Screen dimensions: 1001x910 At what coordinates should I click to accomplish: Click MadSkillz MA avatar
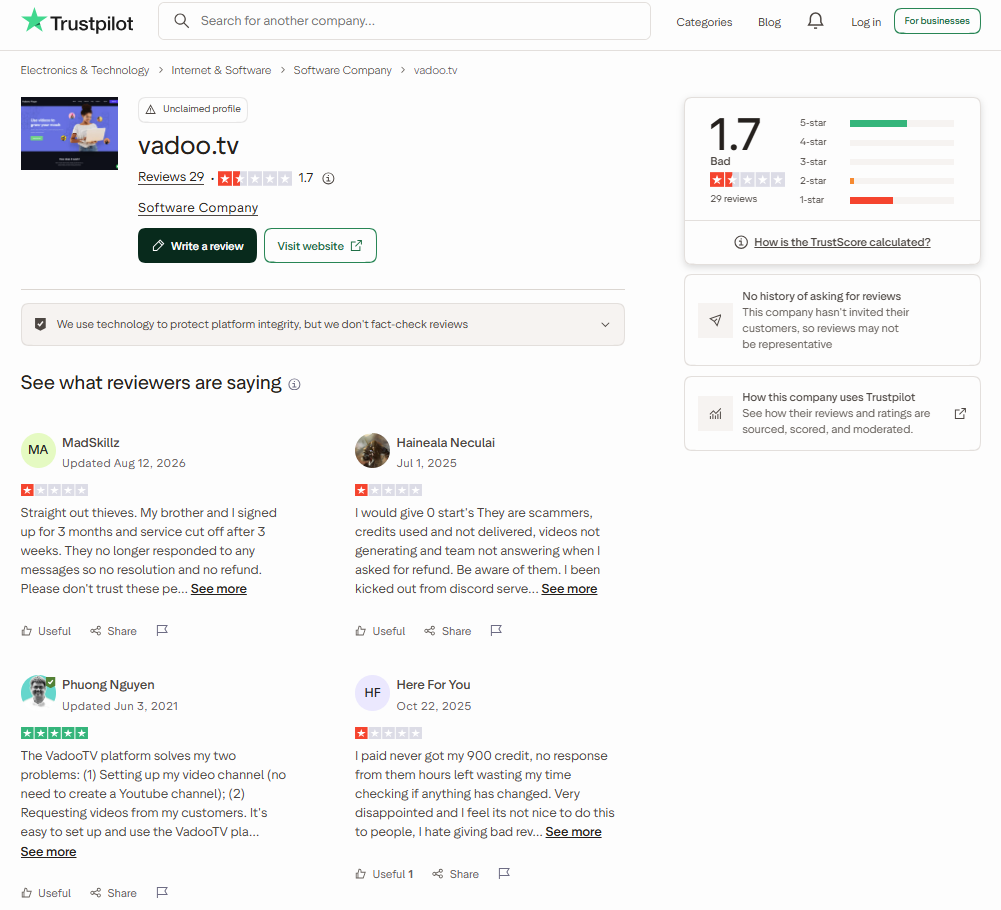(38, 450)
